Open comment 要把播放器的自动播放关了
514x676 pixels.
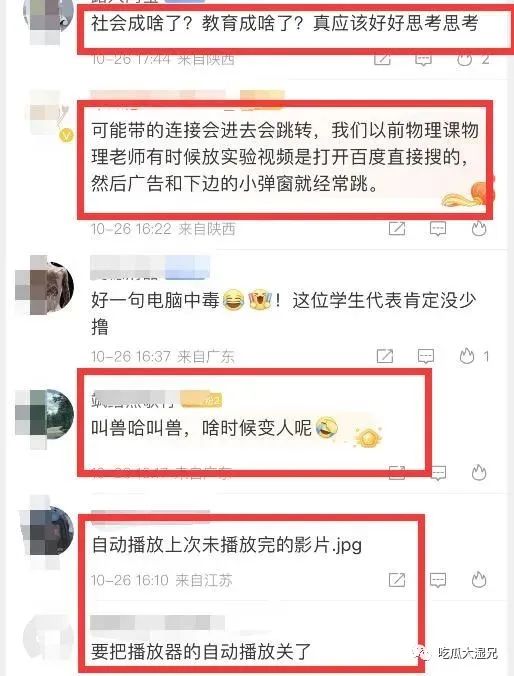coord(201,651)
